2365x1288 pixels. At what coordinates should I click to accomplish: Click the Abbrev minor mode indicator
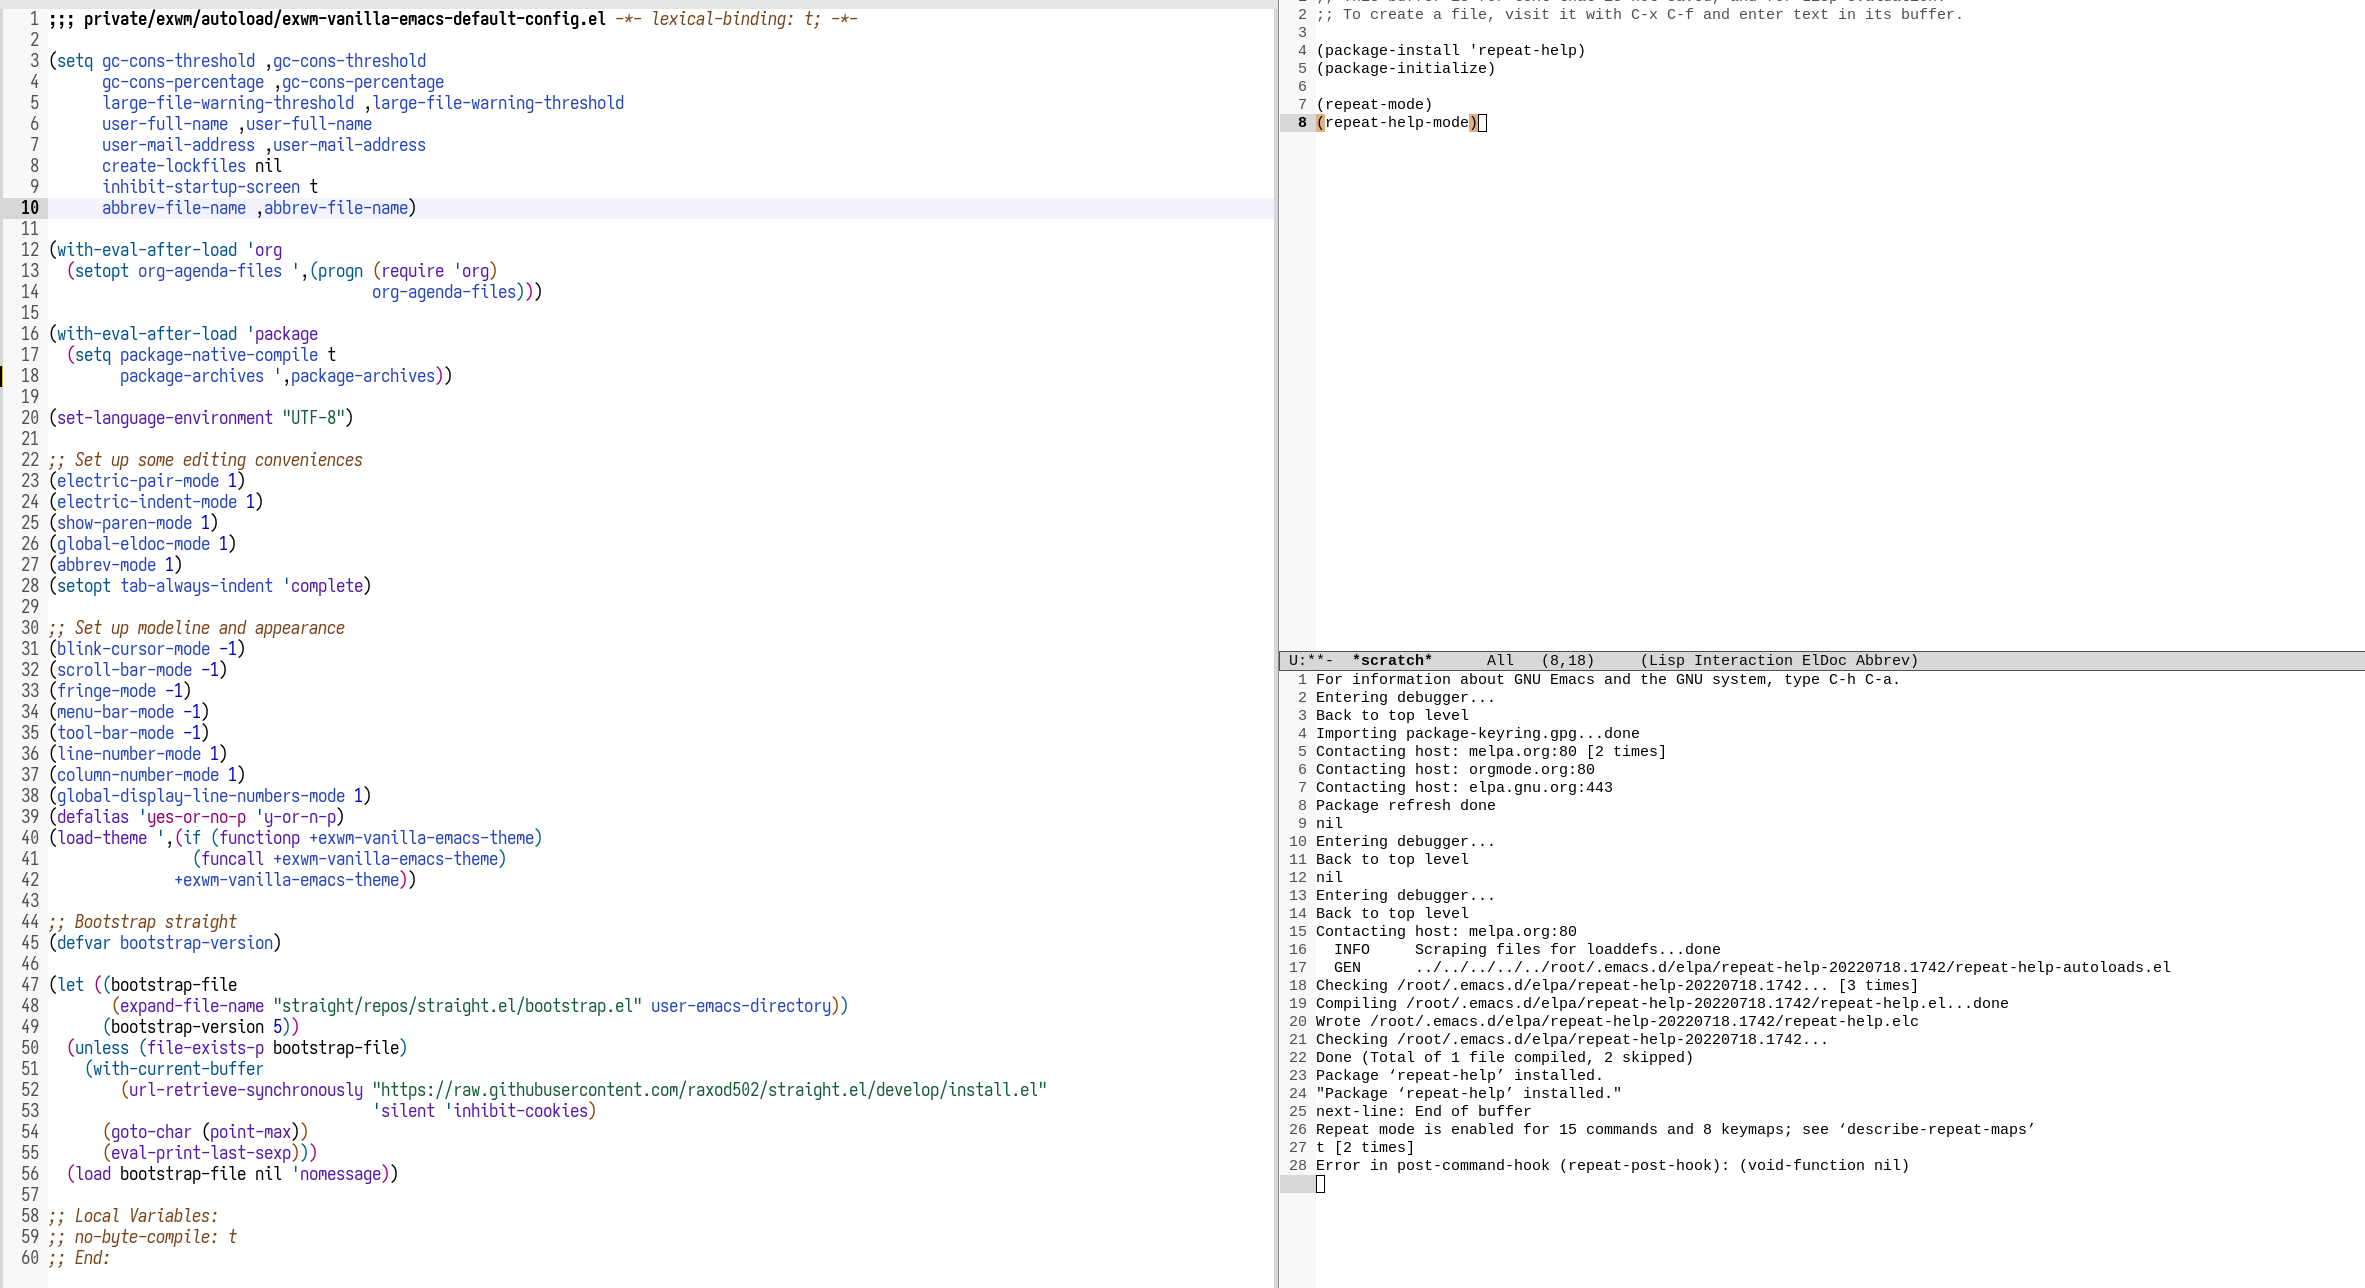(x=1882, y=660)
